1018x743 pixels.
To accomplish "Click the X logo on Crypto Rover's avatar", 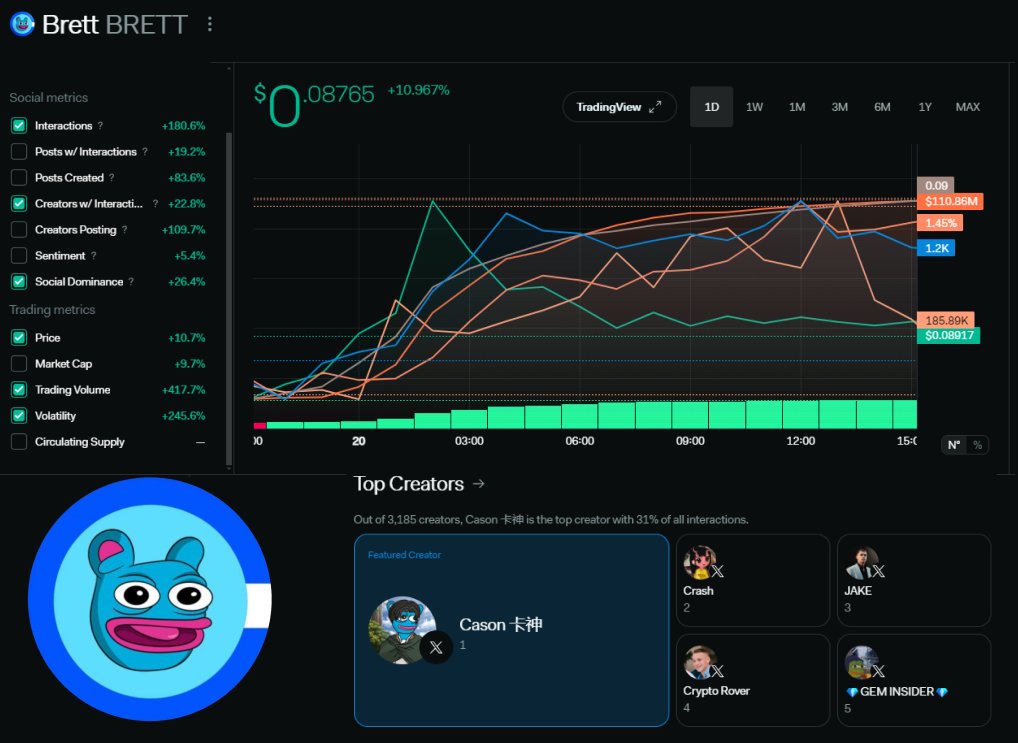I will click(717, 672).
